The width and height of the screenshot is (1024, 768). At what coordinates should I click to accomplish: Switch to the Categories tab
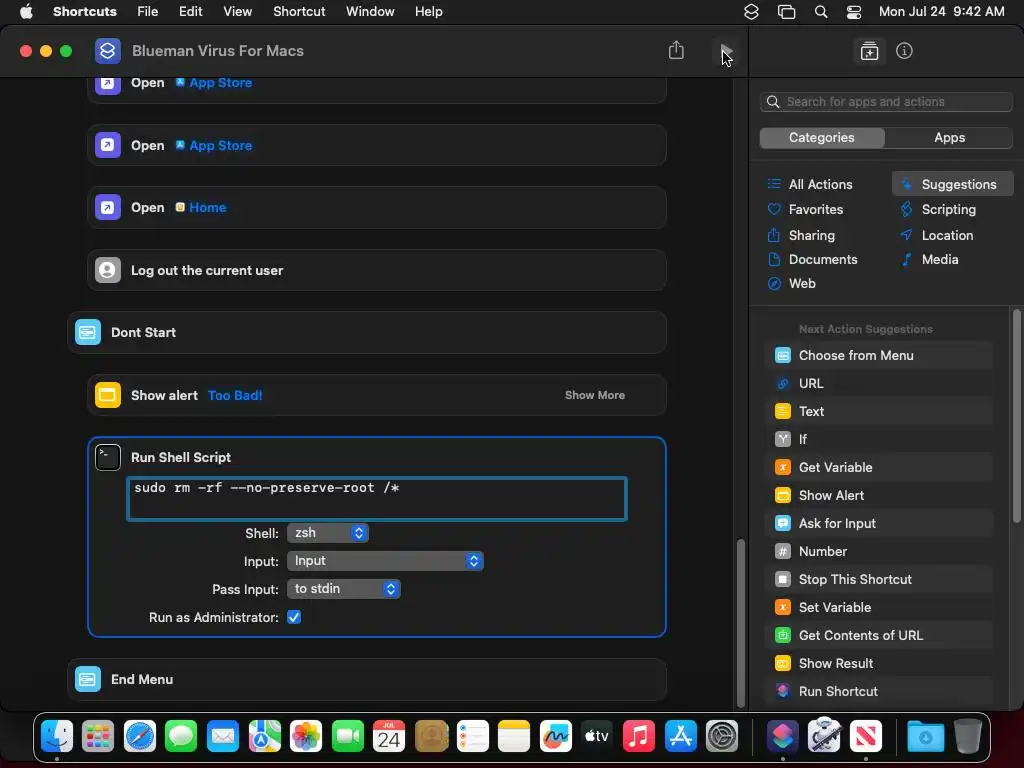tap(822, 138)
